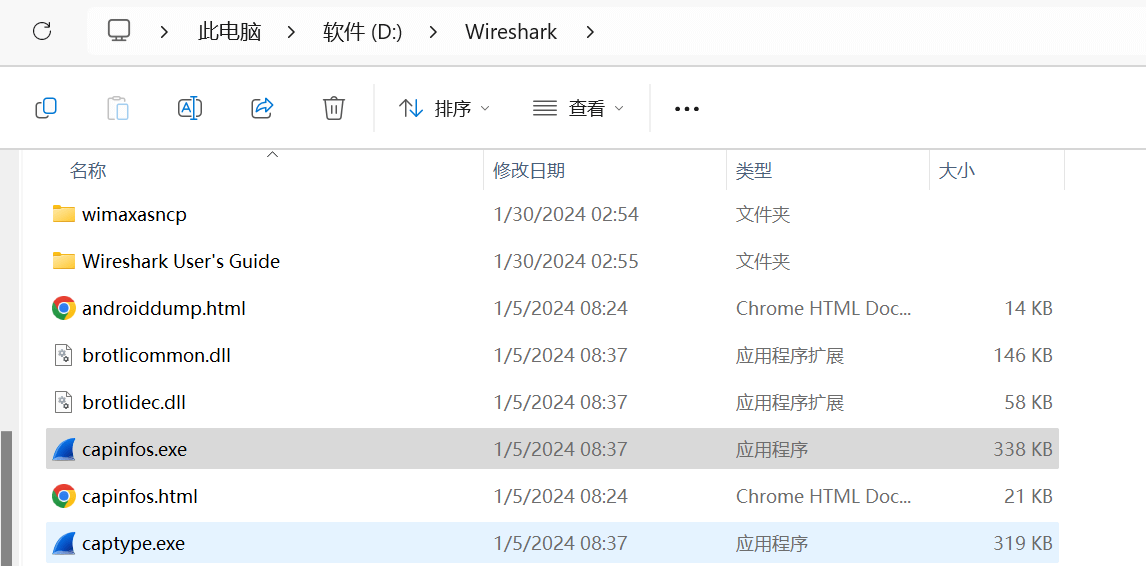Click the Paste icon in toolbar
The height and width of the screenshot is (566, 1146).
point(118,108)
